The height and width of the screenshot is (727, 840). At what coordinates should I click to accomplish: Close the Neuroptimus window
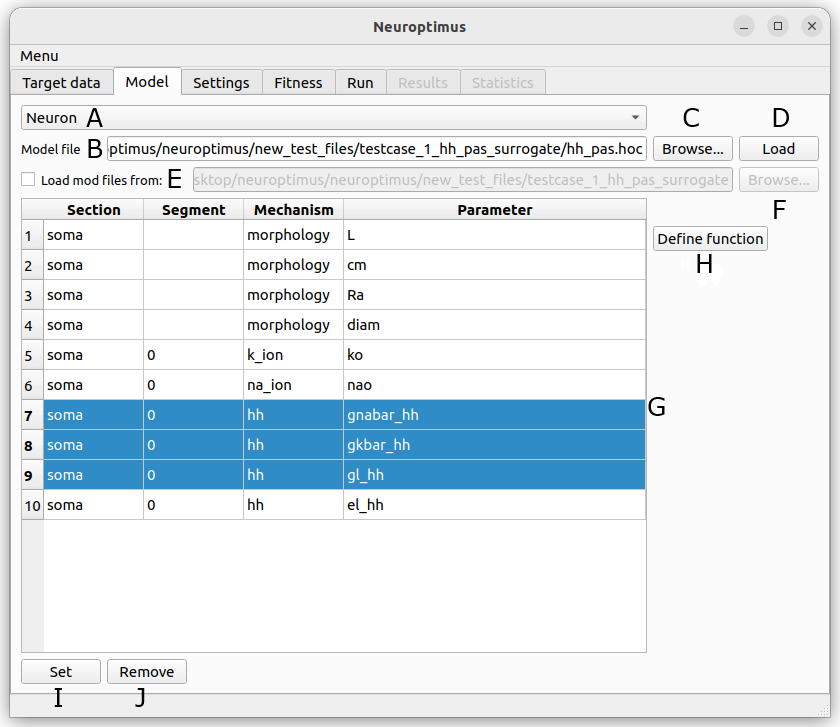pyautogui.click(x=812, y=26)
